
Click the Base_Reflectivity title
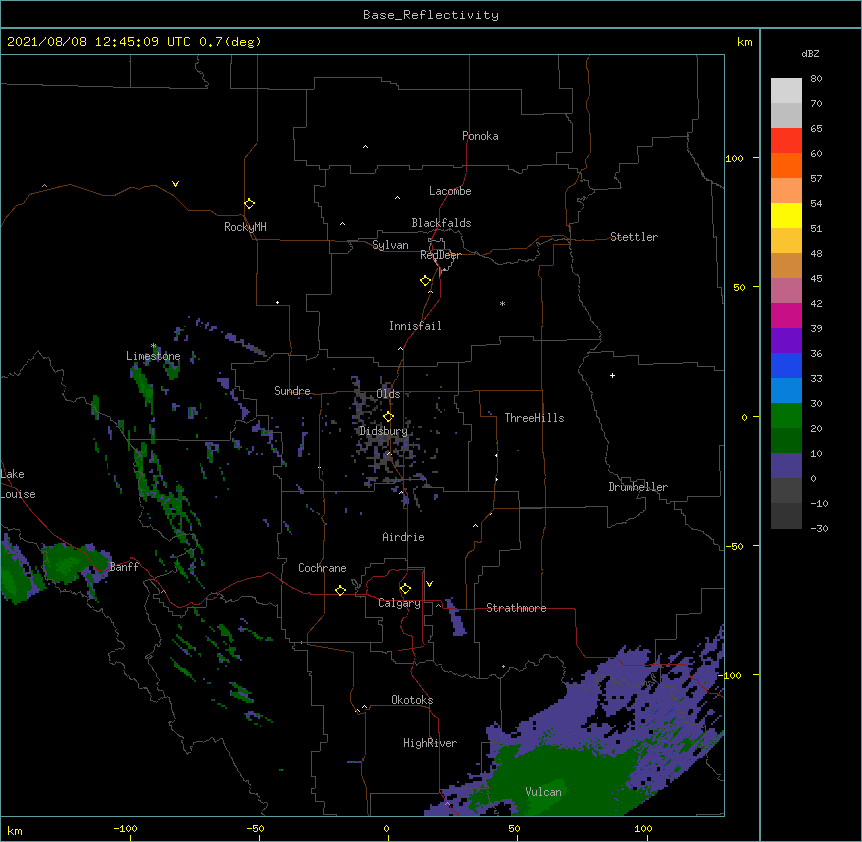click(431, 15)
